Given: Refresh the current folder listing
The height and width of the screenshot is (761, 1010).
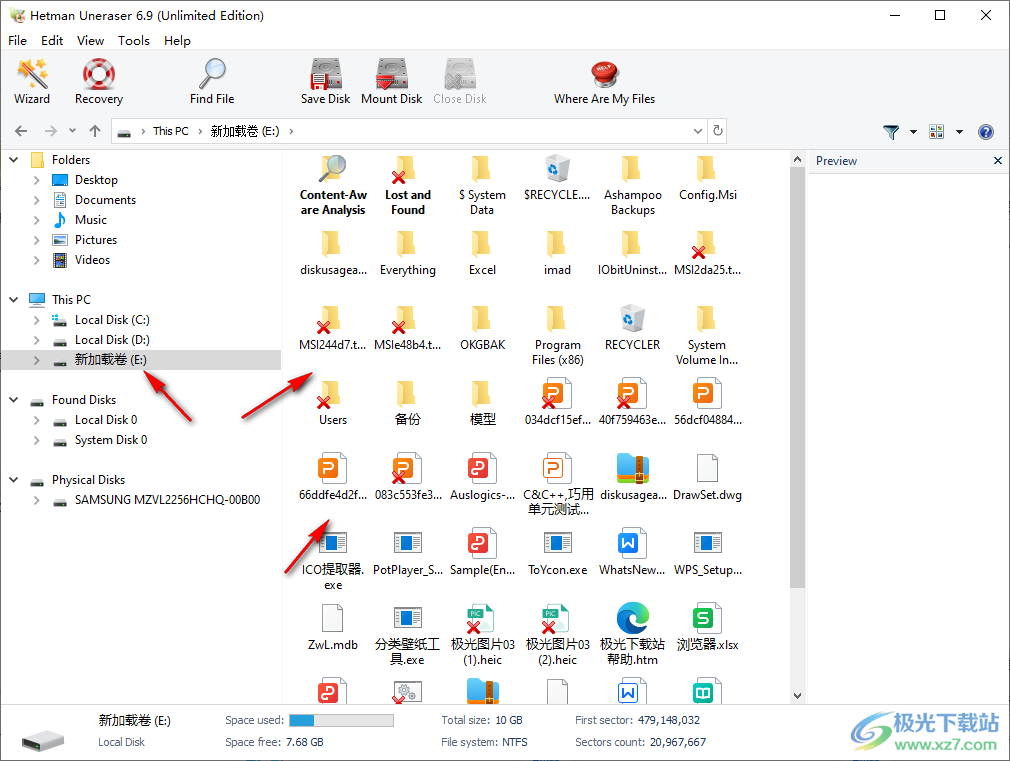Looking at the screenshot, I should point(717,131).
